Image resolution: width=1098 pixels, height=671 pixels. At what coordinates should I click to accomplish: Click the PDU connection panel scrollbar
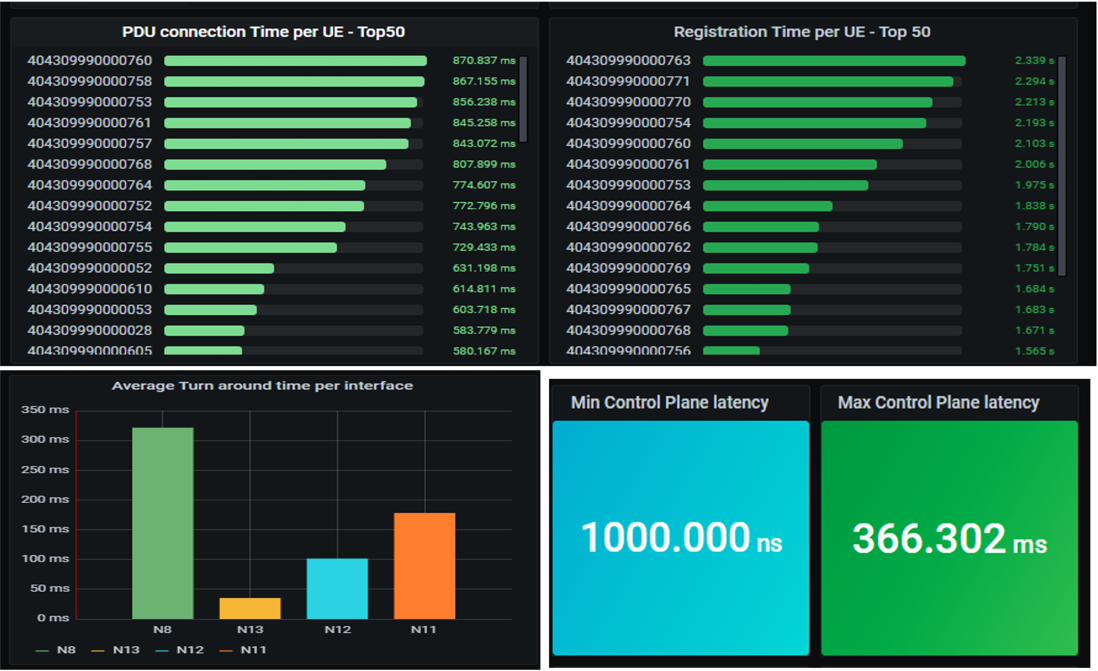pos(523,99)
